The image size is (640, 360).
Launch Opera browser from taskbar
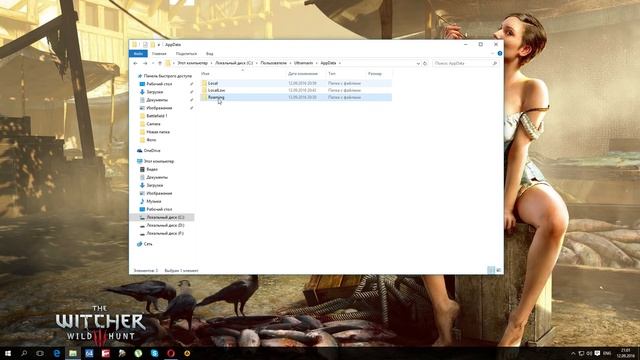(x=171, y=353)
